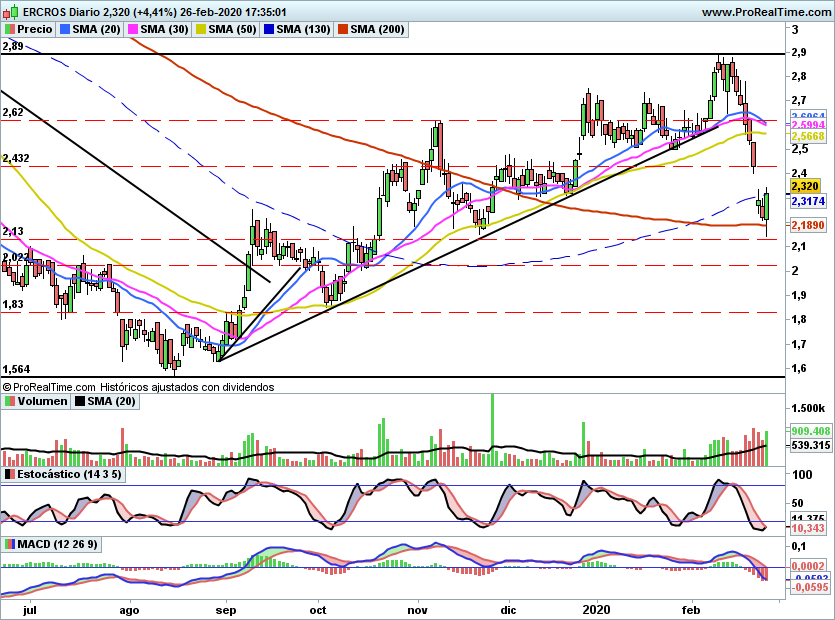Click the ago label on time axis
Screen dimensions: 835x620
pyautogui.click(x=129, y=610)
